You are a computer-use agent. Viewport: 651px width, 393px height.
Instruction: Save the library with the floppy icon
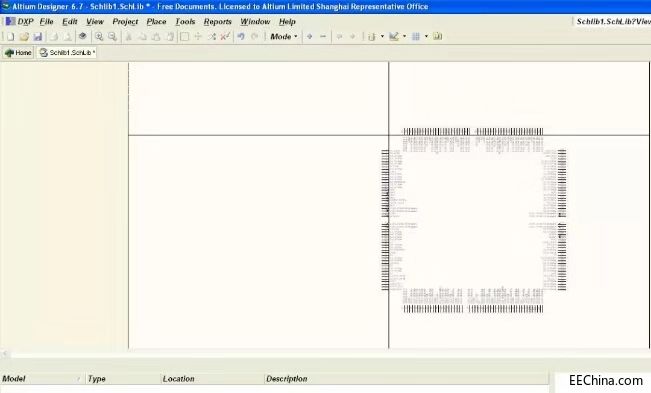38,37
